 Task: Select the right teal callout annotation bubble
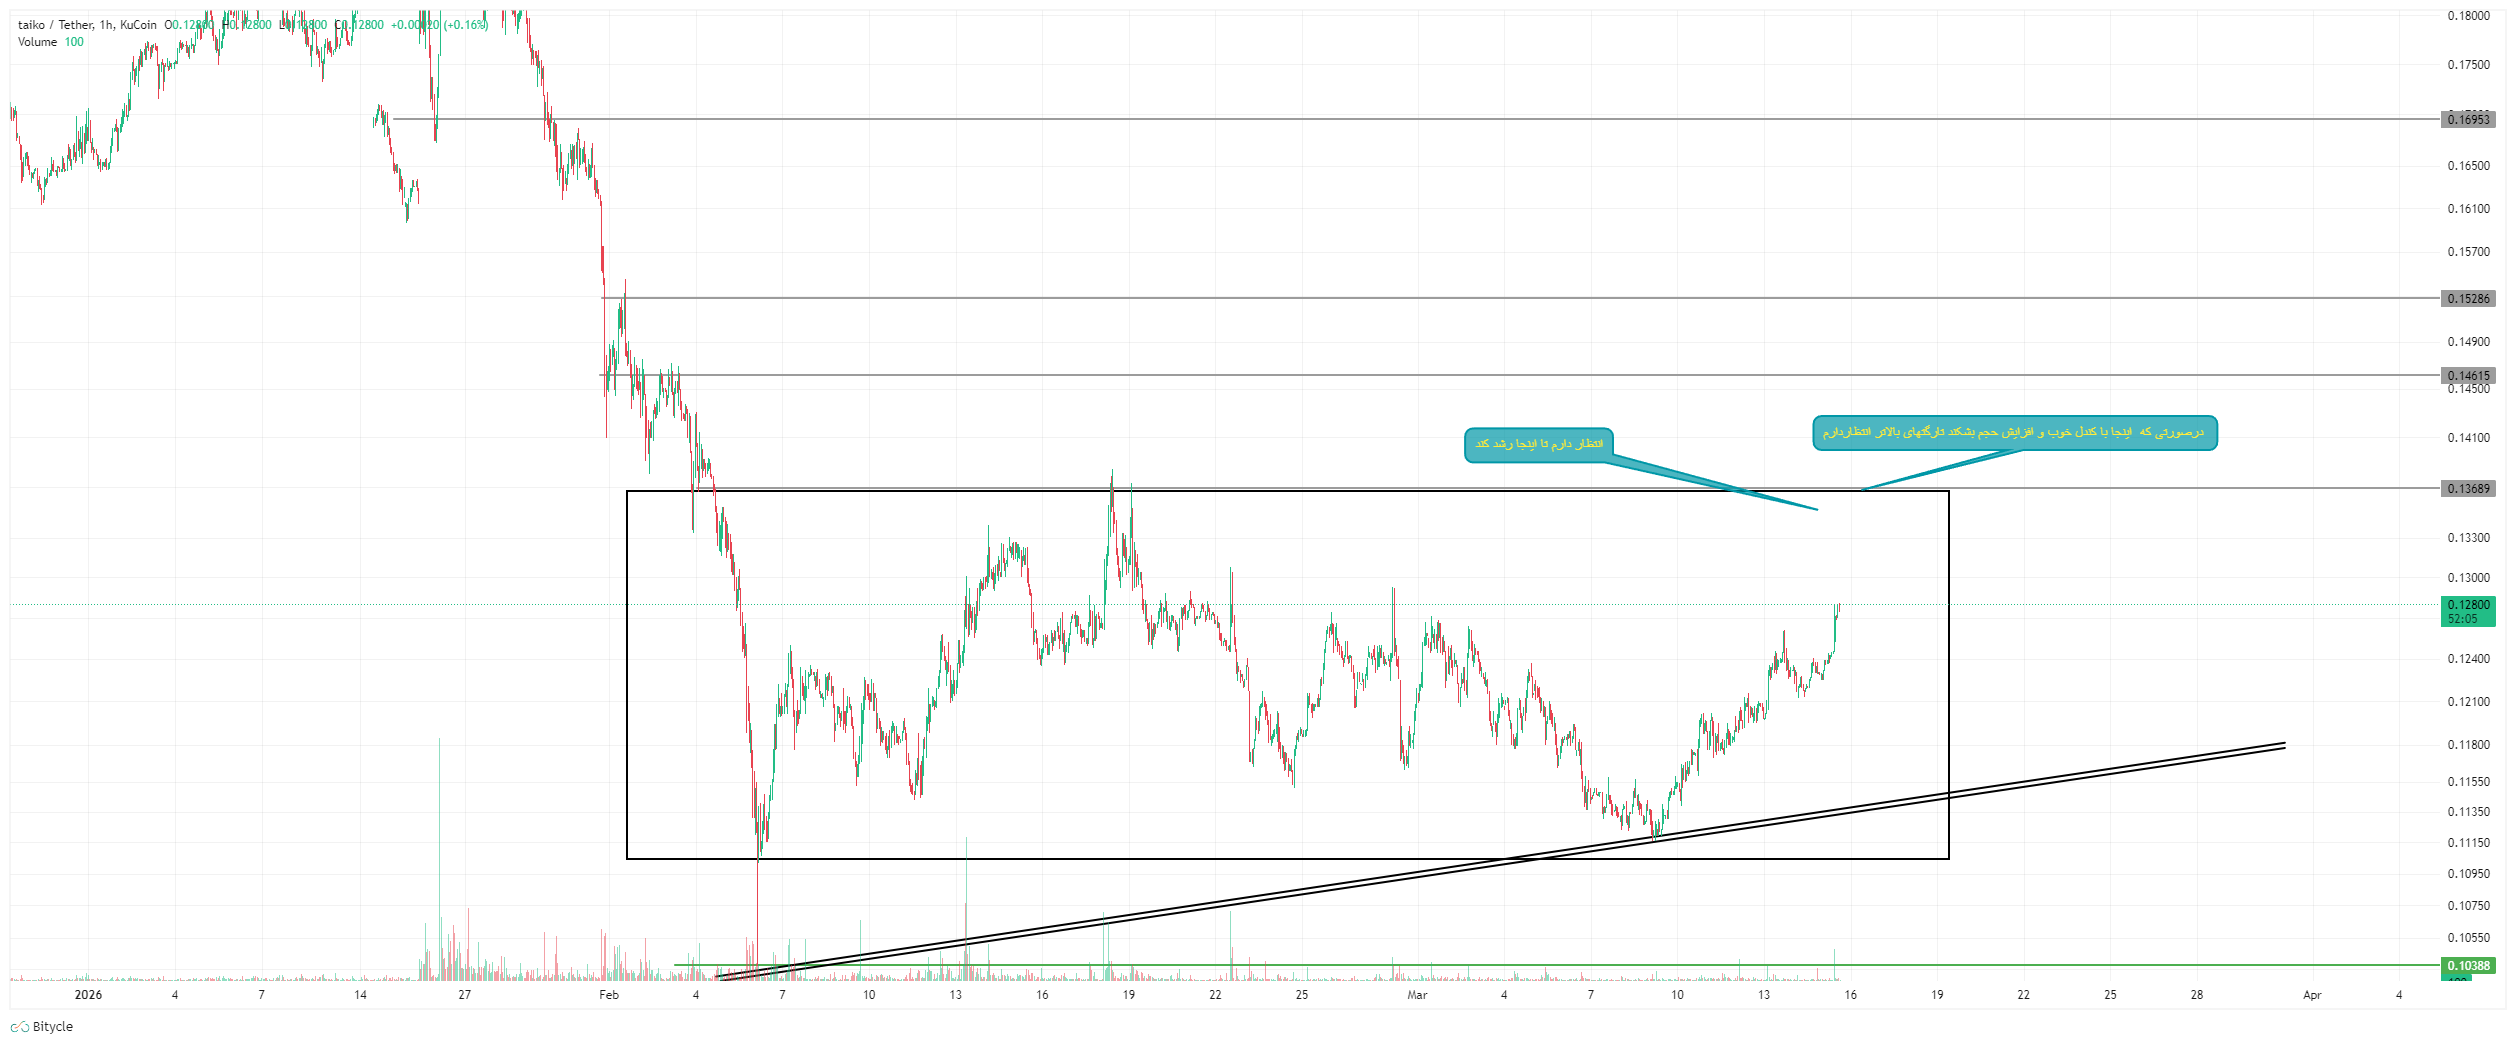click(x=2014, y=433)
